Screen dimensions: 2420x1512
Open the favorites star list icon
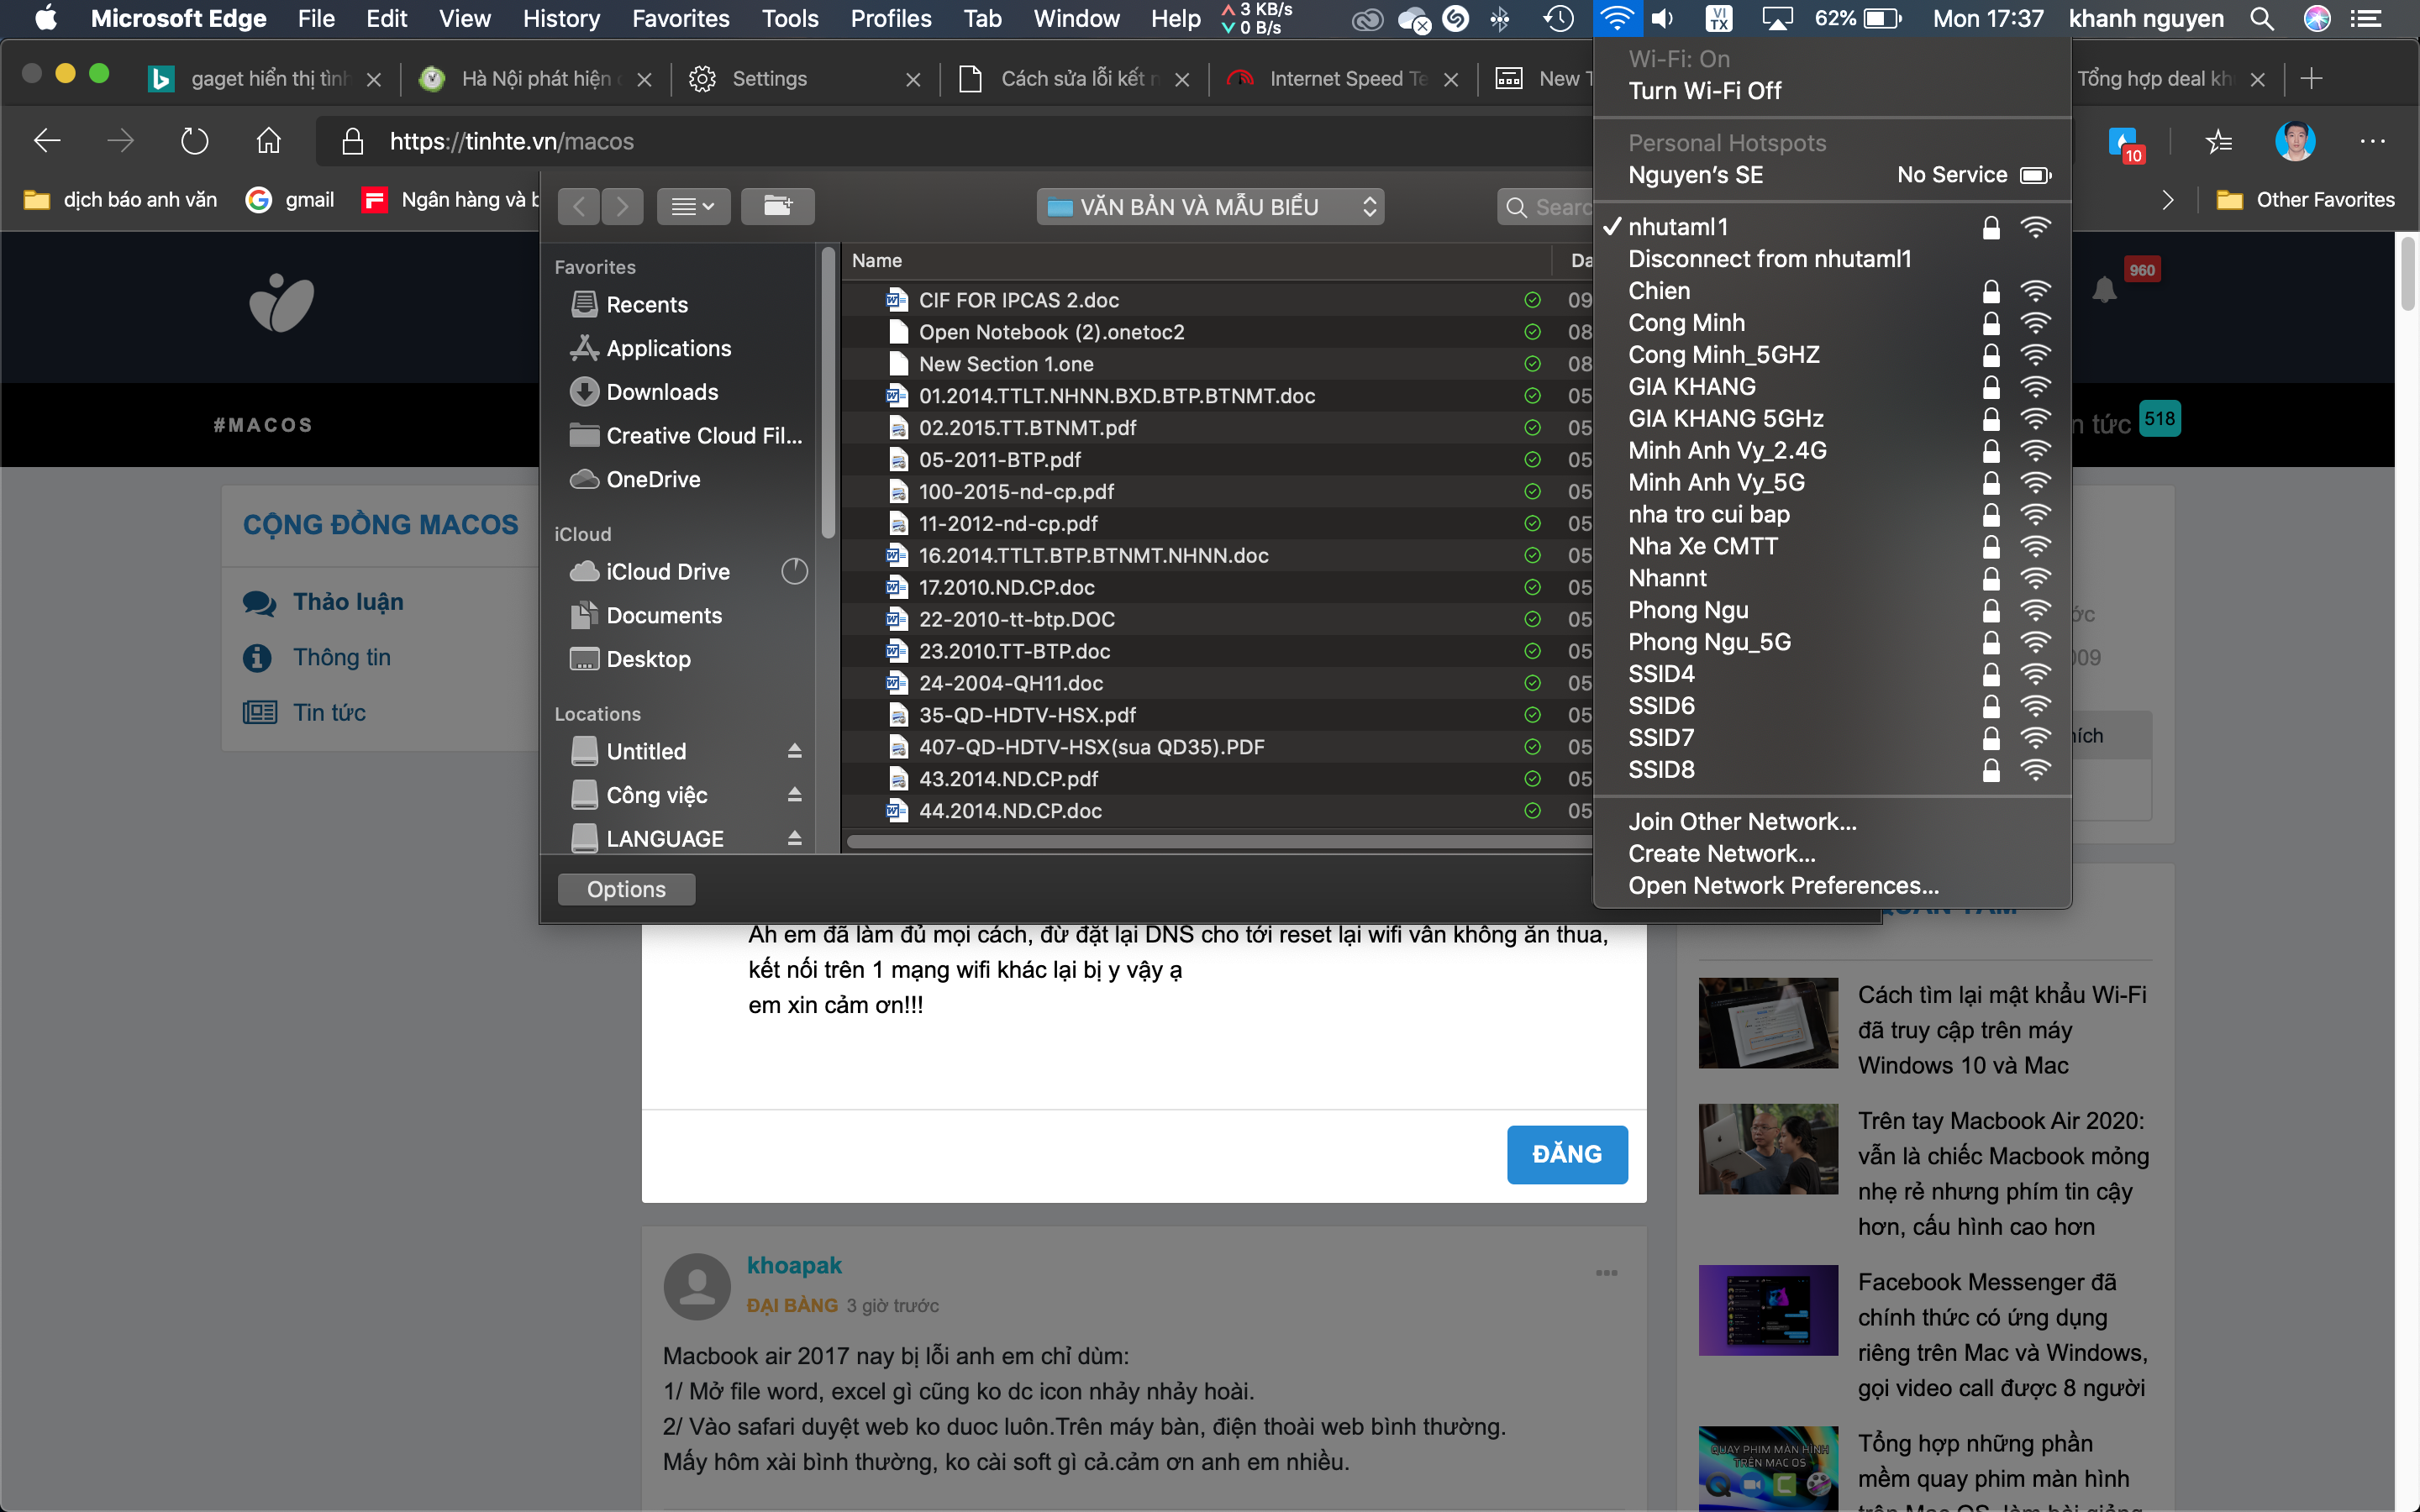pos(2218,142)
